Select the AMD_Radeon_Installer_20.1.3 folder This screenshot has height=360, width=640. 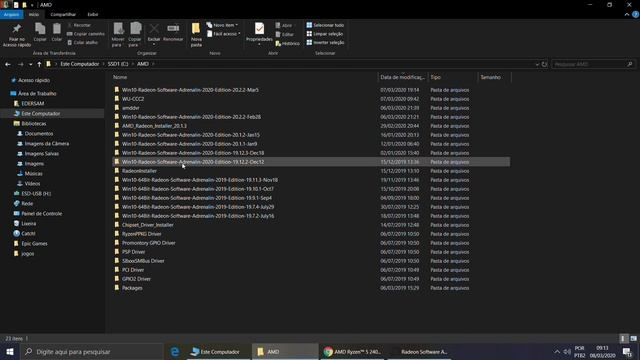[x=154, y=126]
